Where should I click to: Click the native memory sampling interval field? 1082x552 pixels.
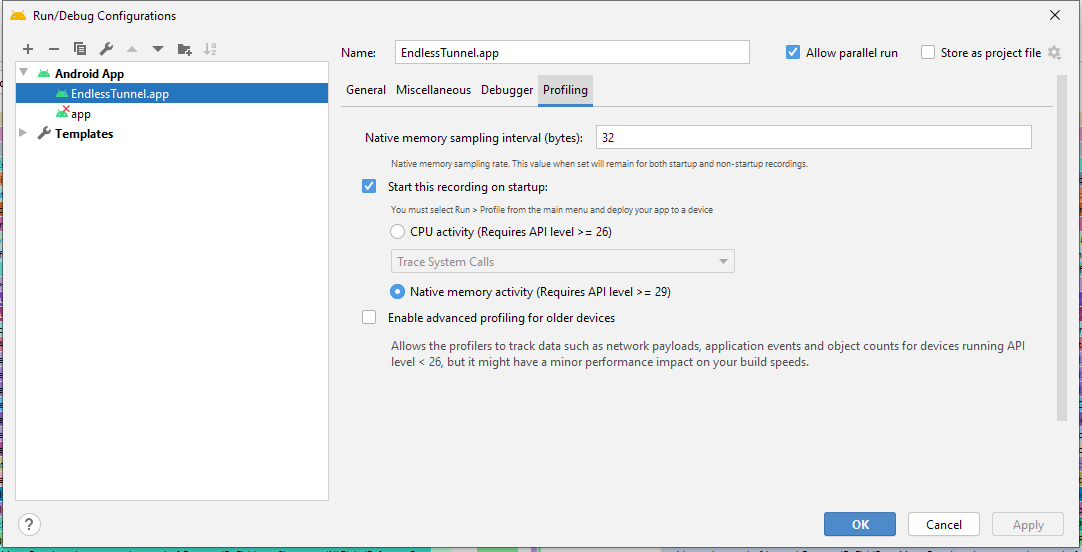(x=814, y=137)
